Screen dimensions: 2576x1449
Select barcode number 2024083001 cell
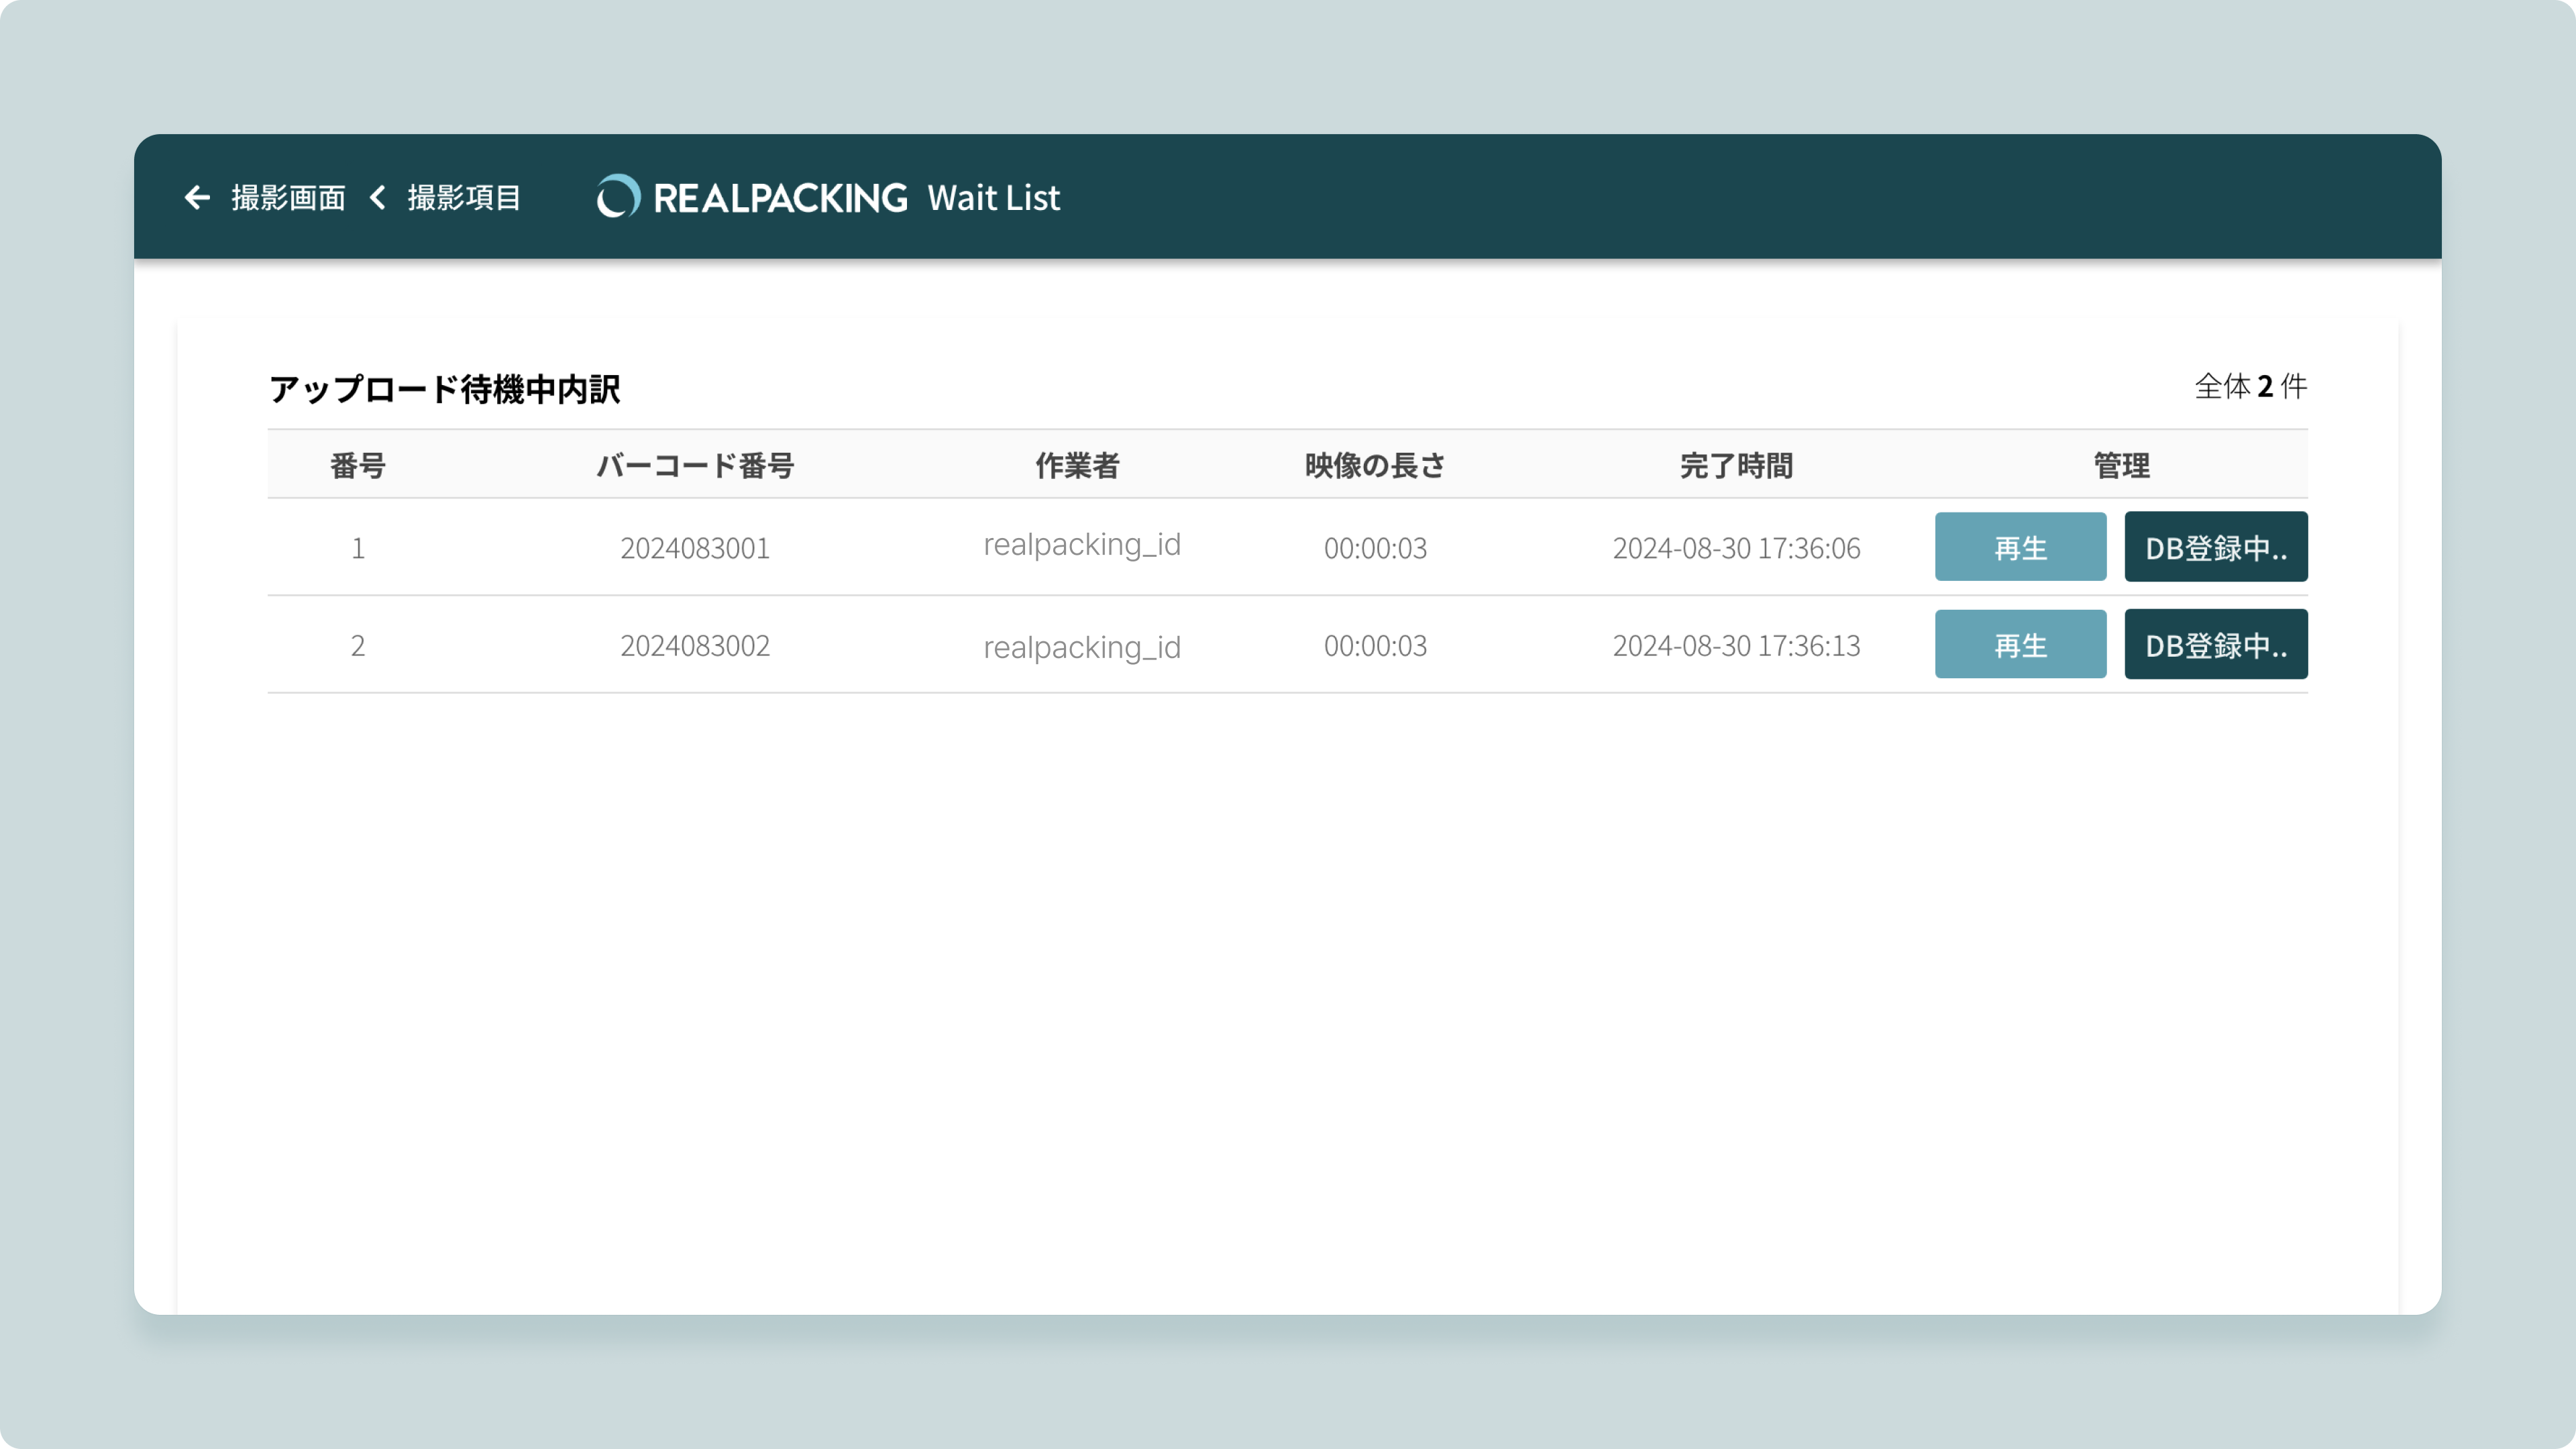pos(695,548)
